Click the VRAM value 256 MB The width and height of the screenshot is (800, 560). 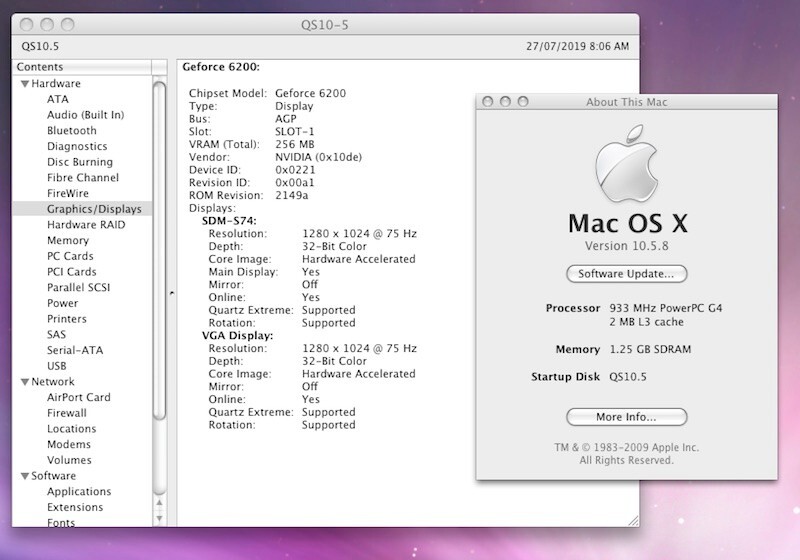[295, 144]
